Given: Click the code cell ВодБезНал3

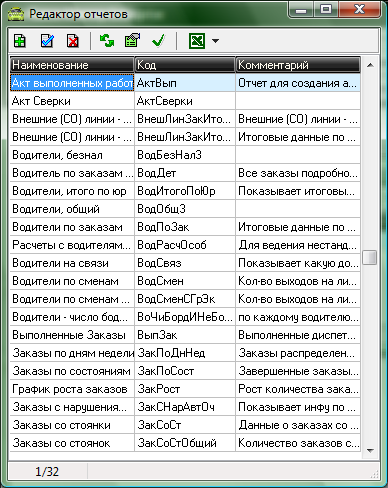Looking at the screenshot, I should click(185, 155).
